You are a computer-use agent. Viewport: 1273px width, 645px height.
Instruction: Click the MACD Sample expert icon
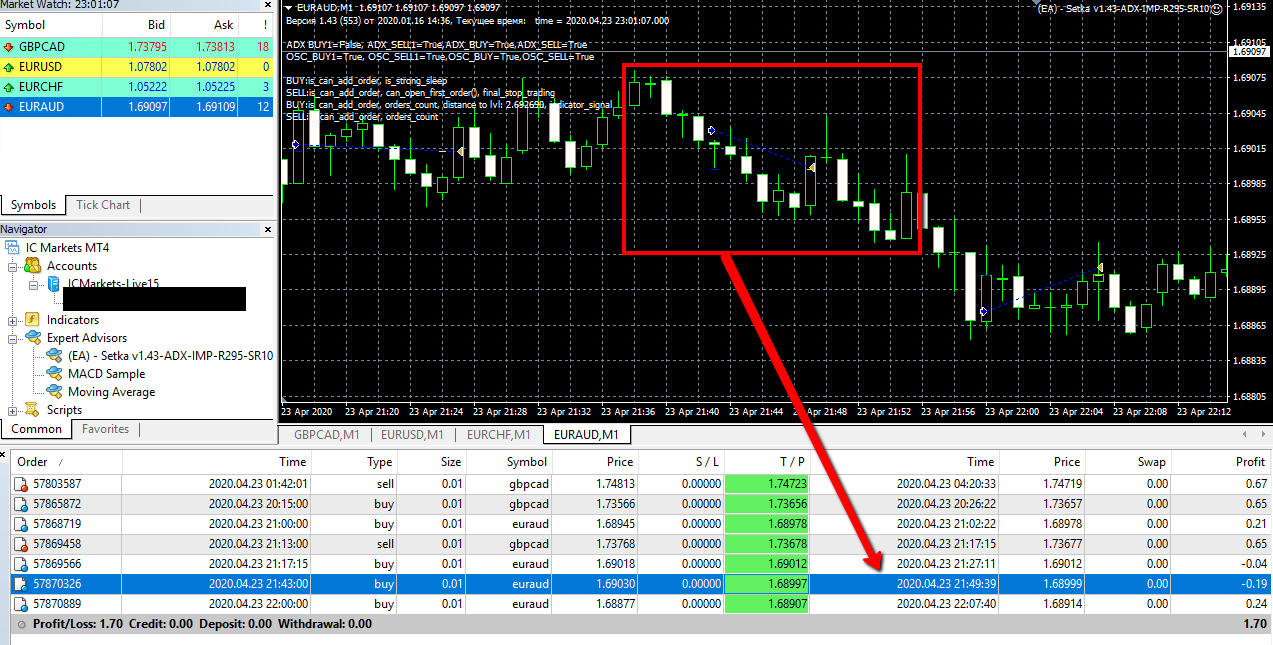(x=54, y=374)
